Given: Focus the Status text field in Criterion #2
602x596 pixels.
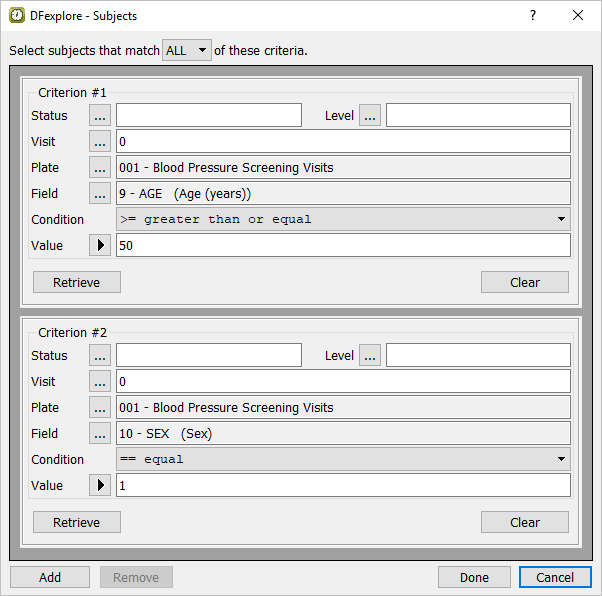Looking at the screenshot, I should (208, 356).
